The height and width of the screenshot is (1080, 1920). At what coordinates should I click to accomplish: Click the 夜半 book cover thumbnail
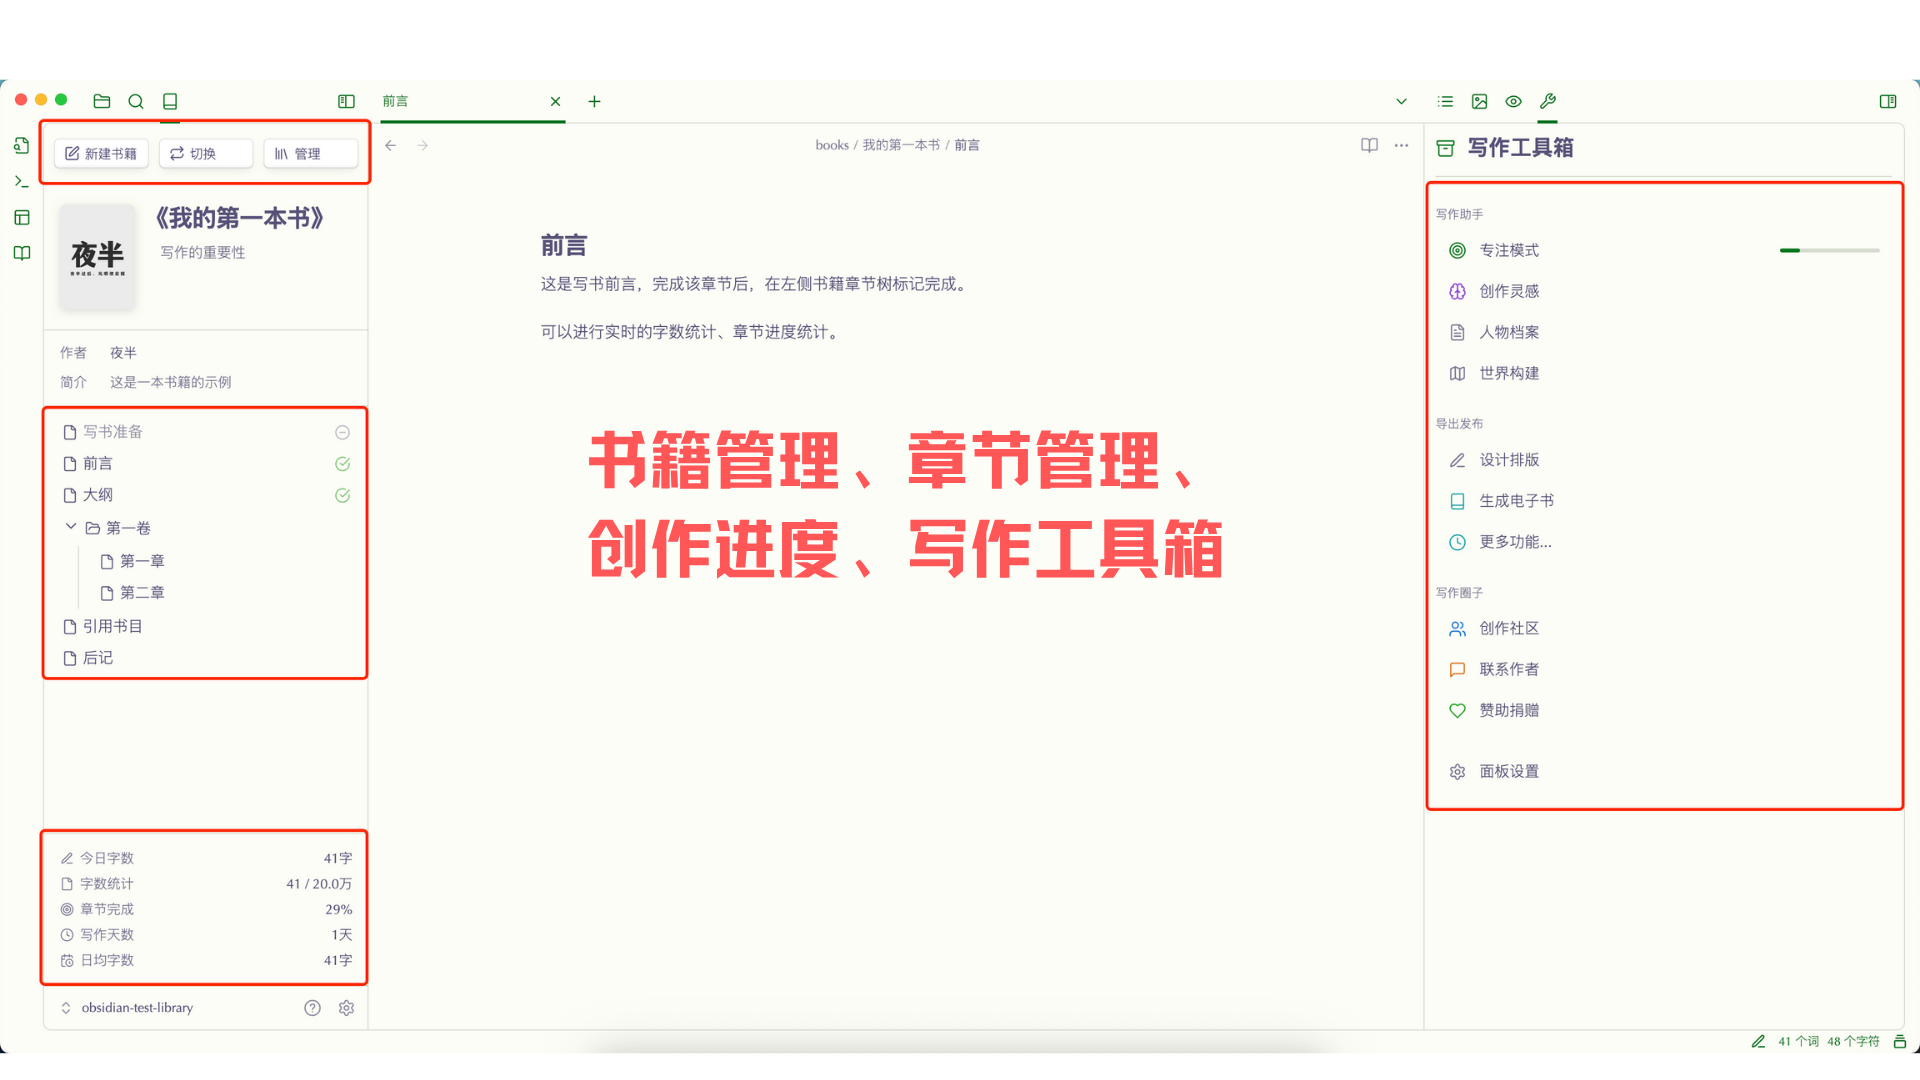98,257
